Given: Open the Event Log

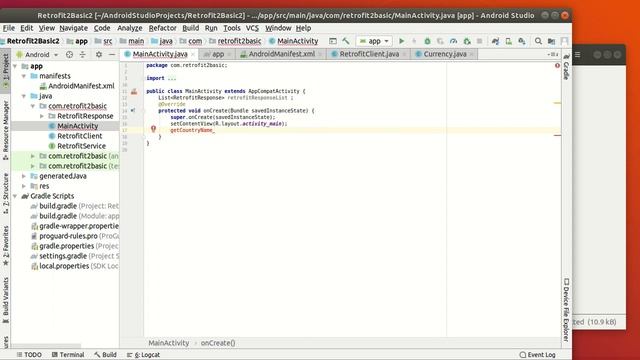Looking at the screenshot, I should (537, 355).
